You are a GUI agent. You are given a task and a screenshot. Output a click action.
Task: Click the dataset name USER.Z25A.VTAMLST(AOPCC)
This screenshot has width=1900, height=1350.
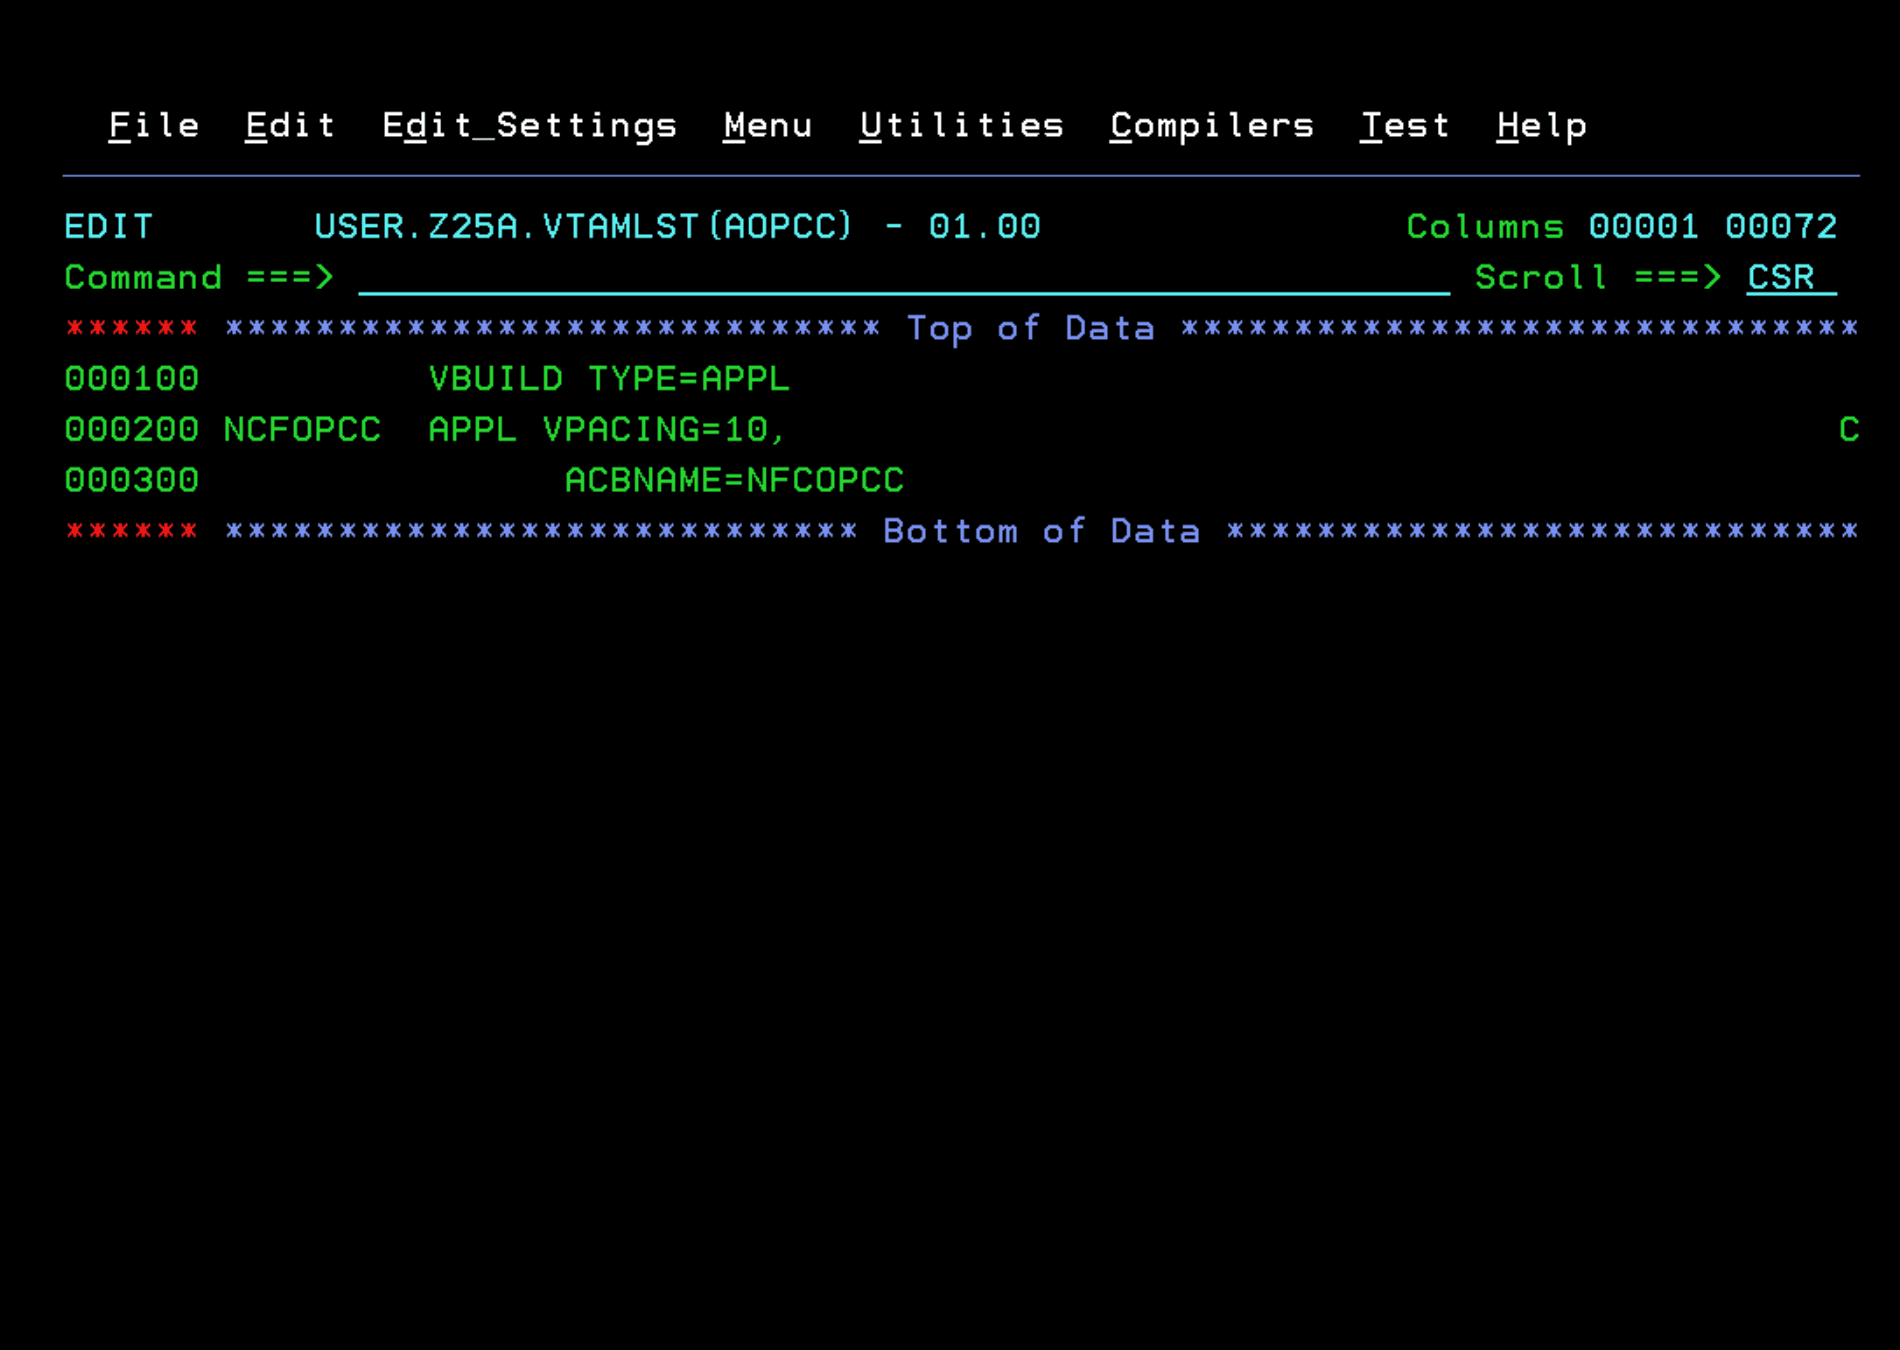point(583,227)
